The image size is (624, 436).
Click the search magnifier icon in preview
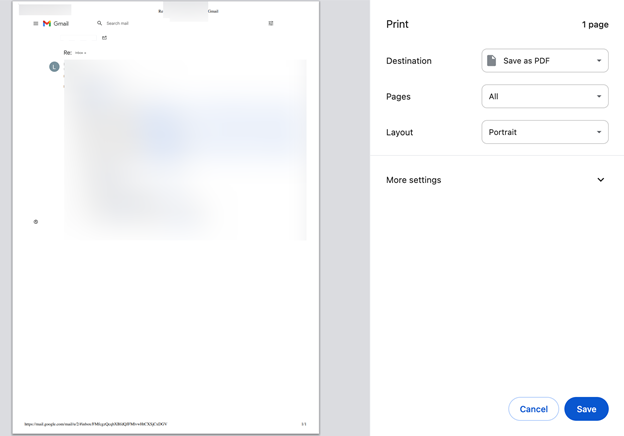[x=99, y=23]
